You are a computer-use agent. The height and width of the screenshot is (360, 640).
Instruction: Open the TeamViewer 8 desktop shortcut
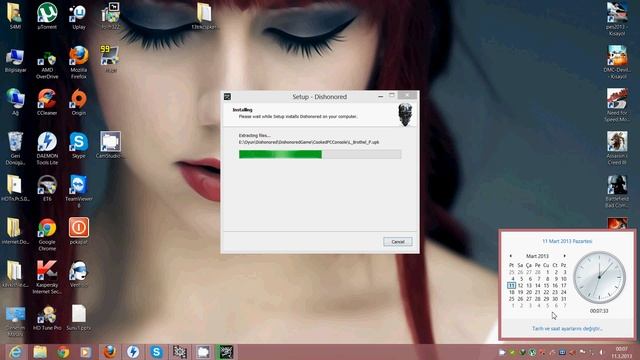click(78, 191)
